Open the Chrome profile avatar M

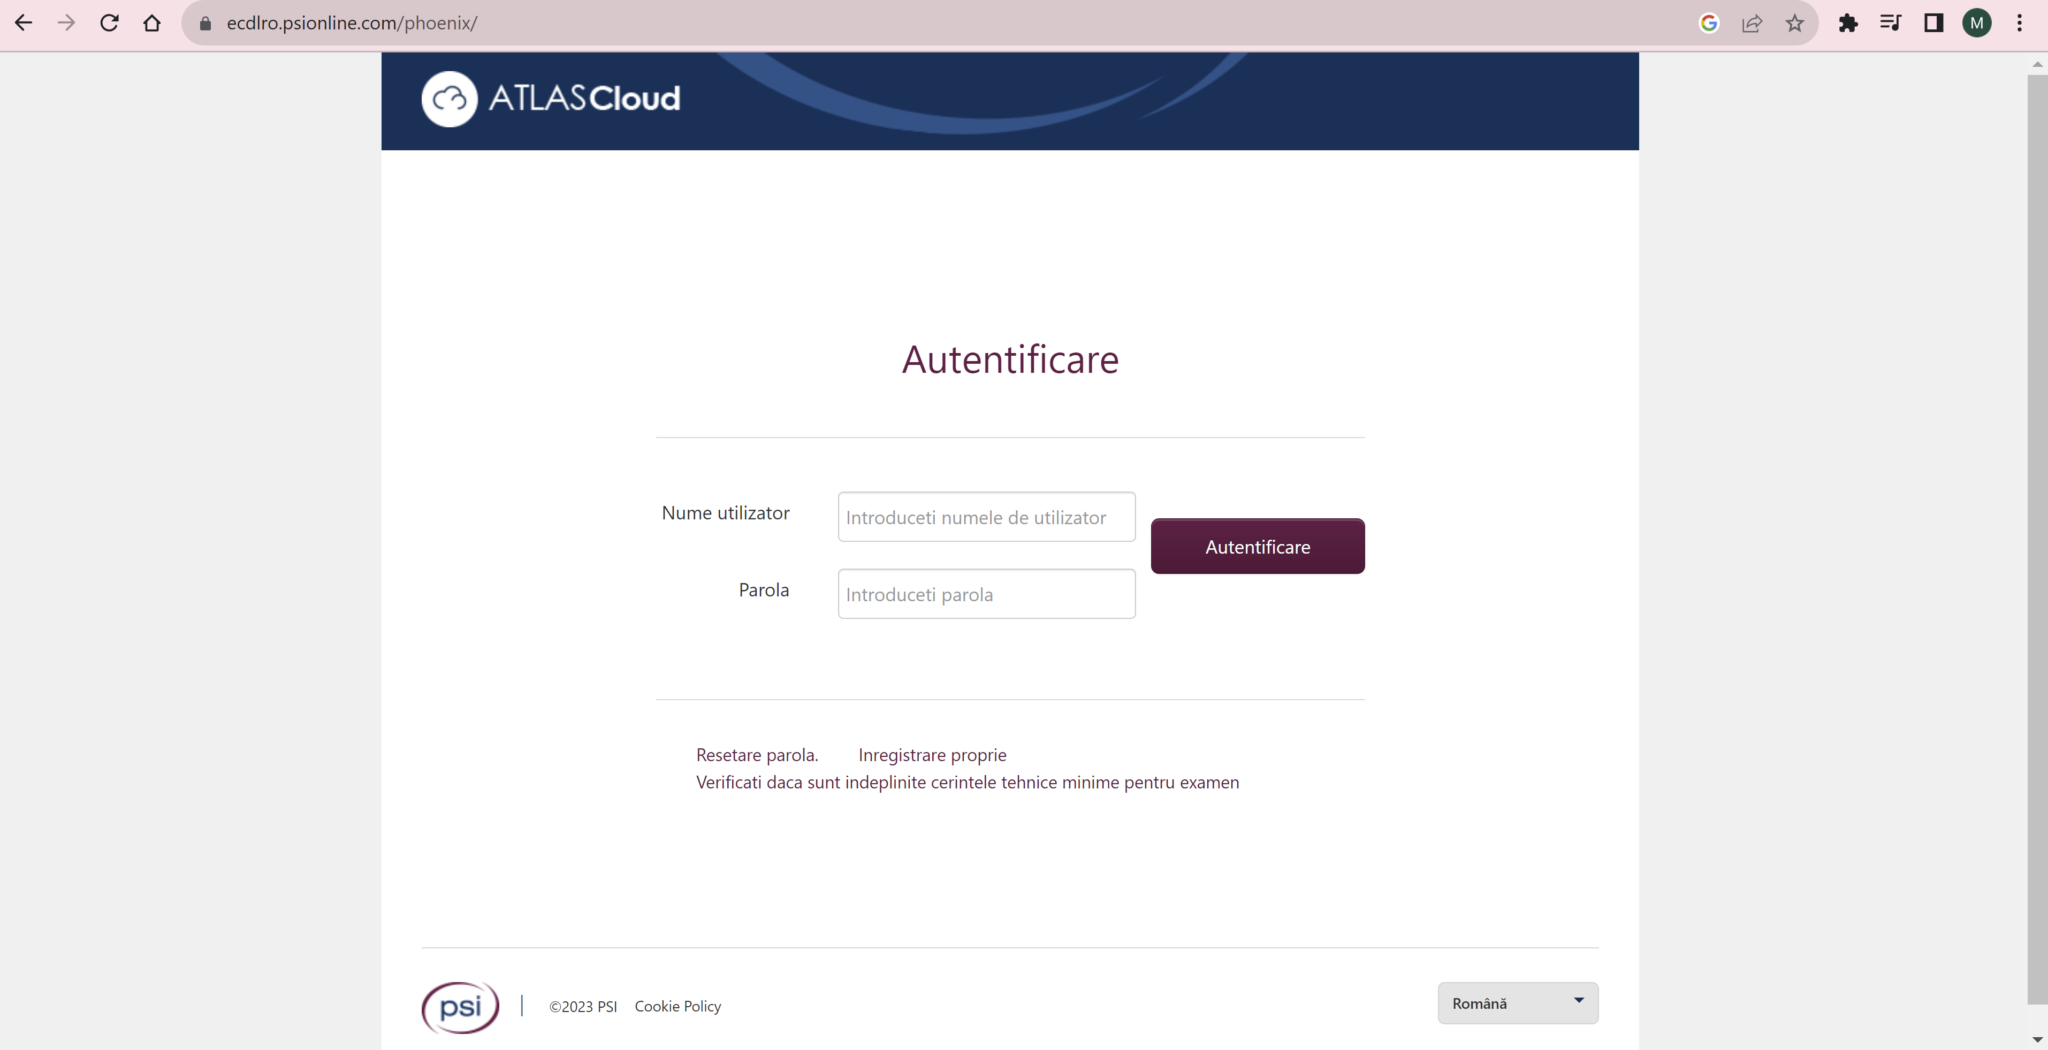(1977, 22)
